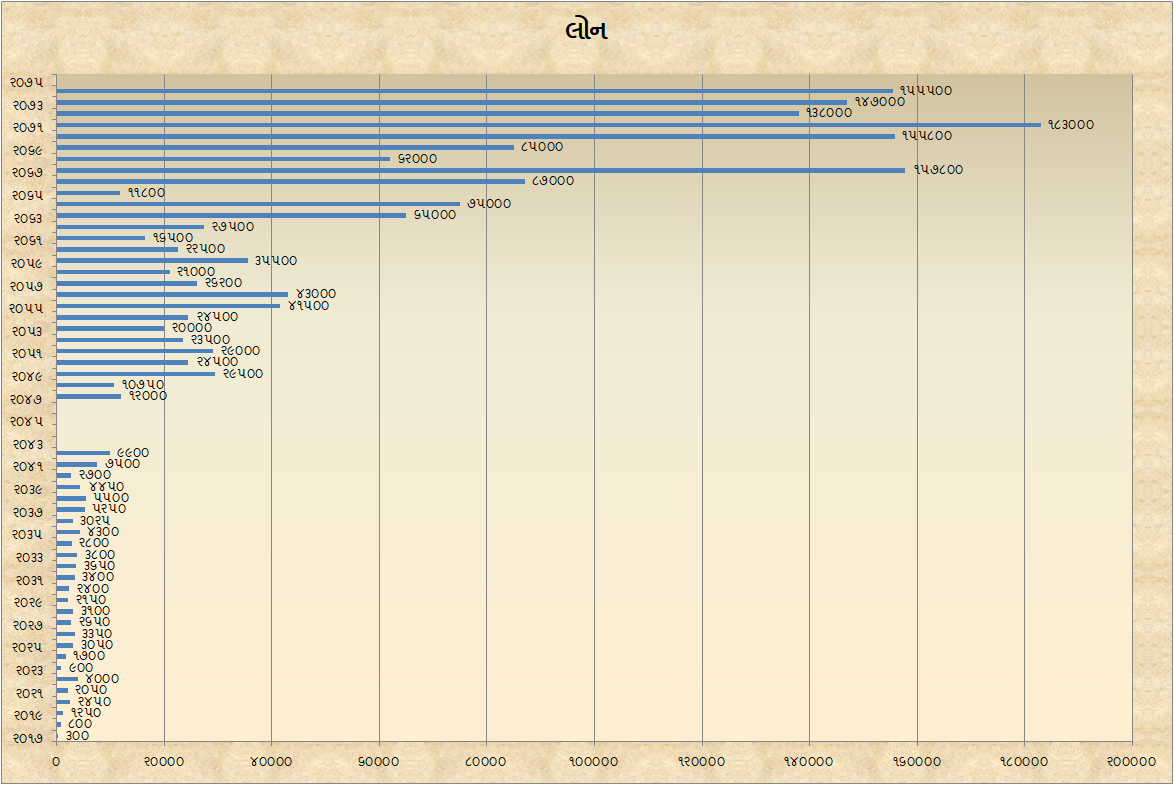Click the horizontal axis label ૨૦૦૦૦૦
The image size is (1174, 785).
coord(1132,762)
